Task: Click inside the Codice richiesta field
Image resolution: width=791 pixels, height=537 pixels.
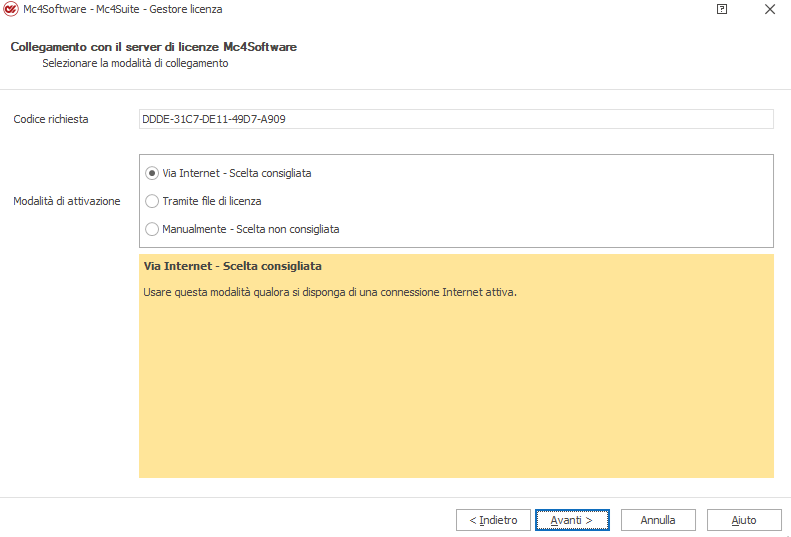Action: (456, 119)
